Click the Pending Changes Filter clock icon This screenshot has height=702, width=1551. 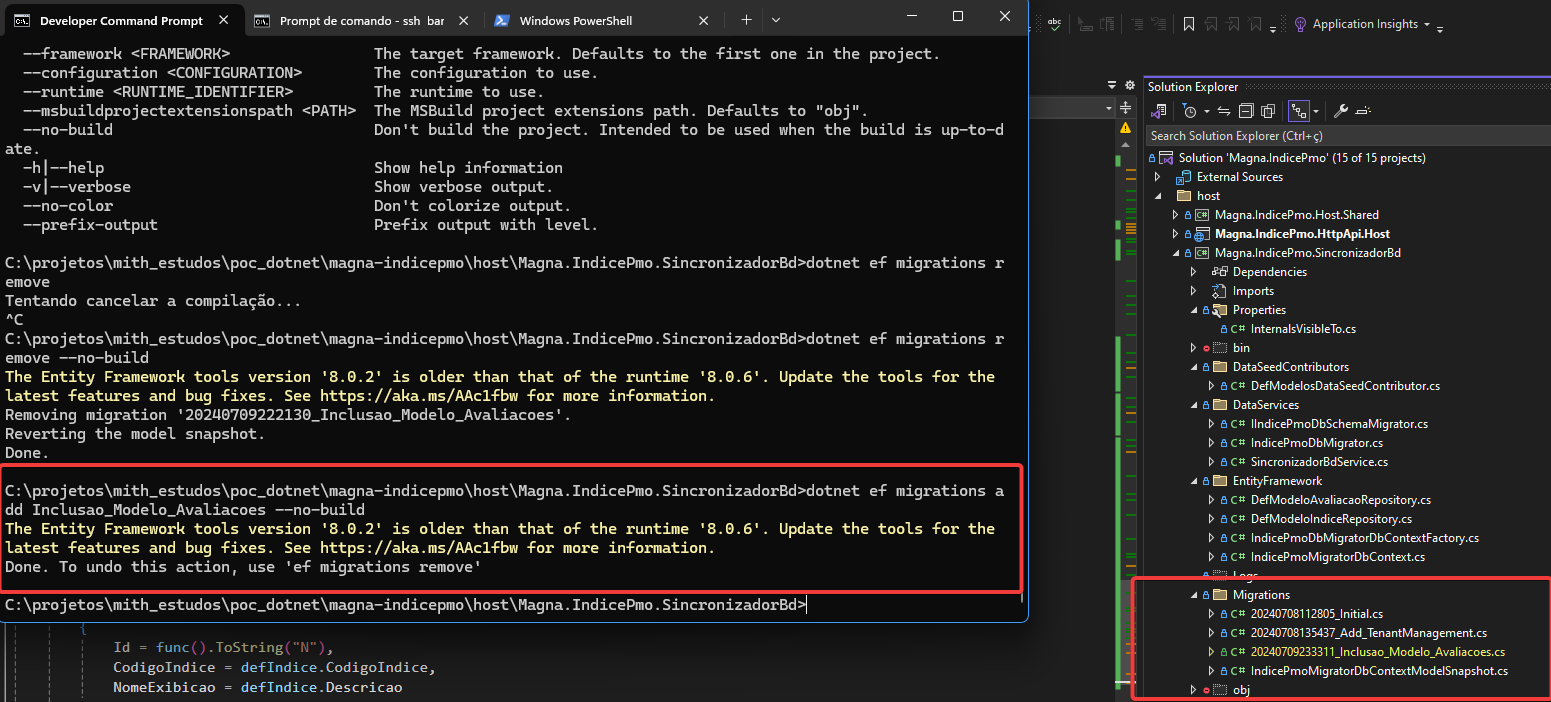click(x=1189, y=111)
